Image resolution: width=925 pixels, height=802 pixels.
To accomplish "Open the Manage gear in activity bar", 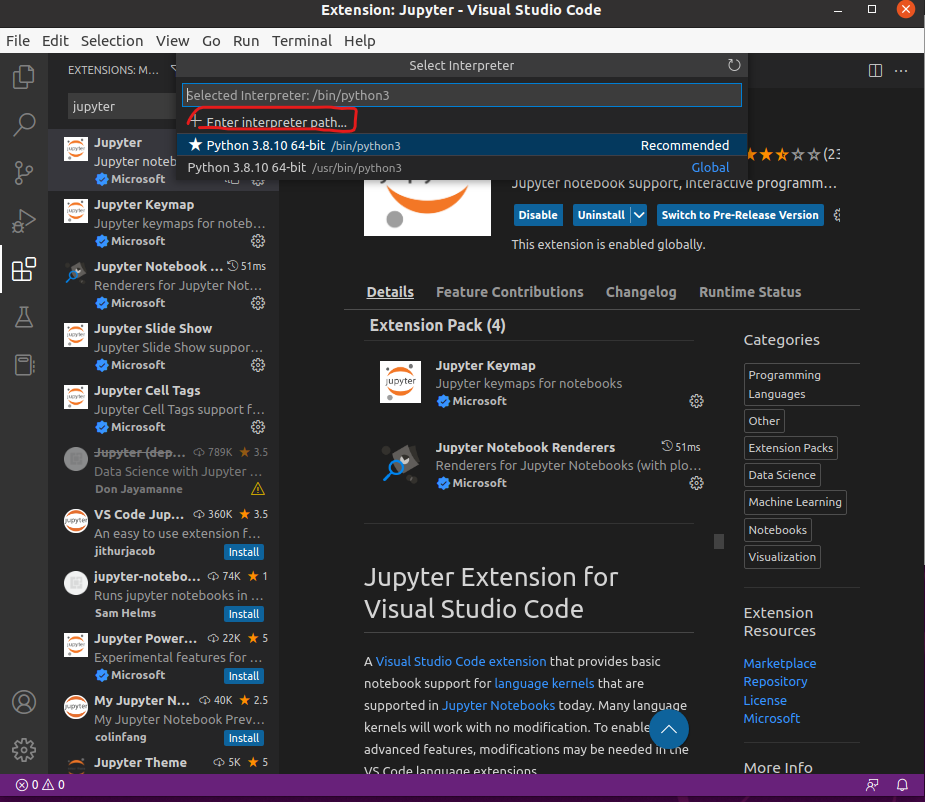I will click(24, 750).
